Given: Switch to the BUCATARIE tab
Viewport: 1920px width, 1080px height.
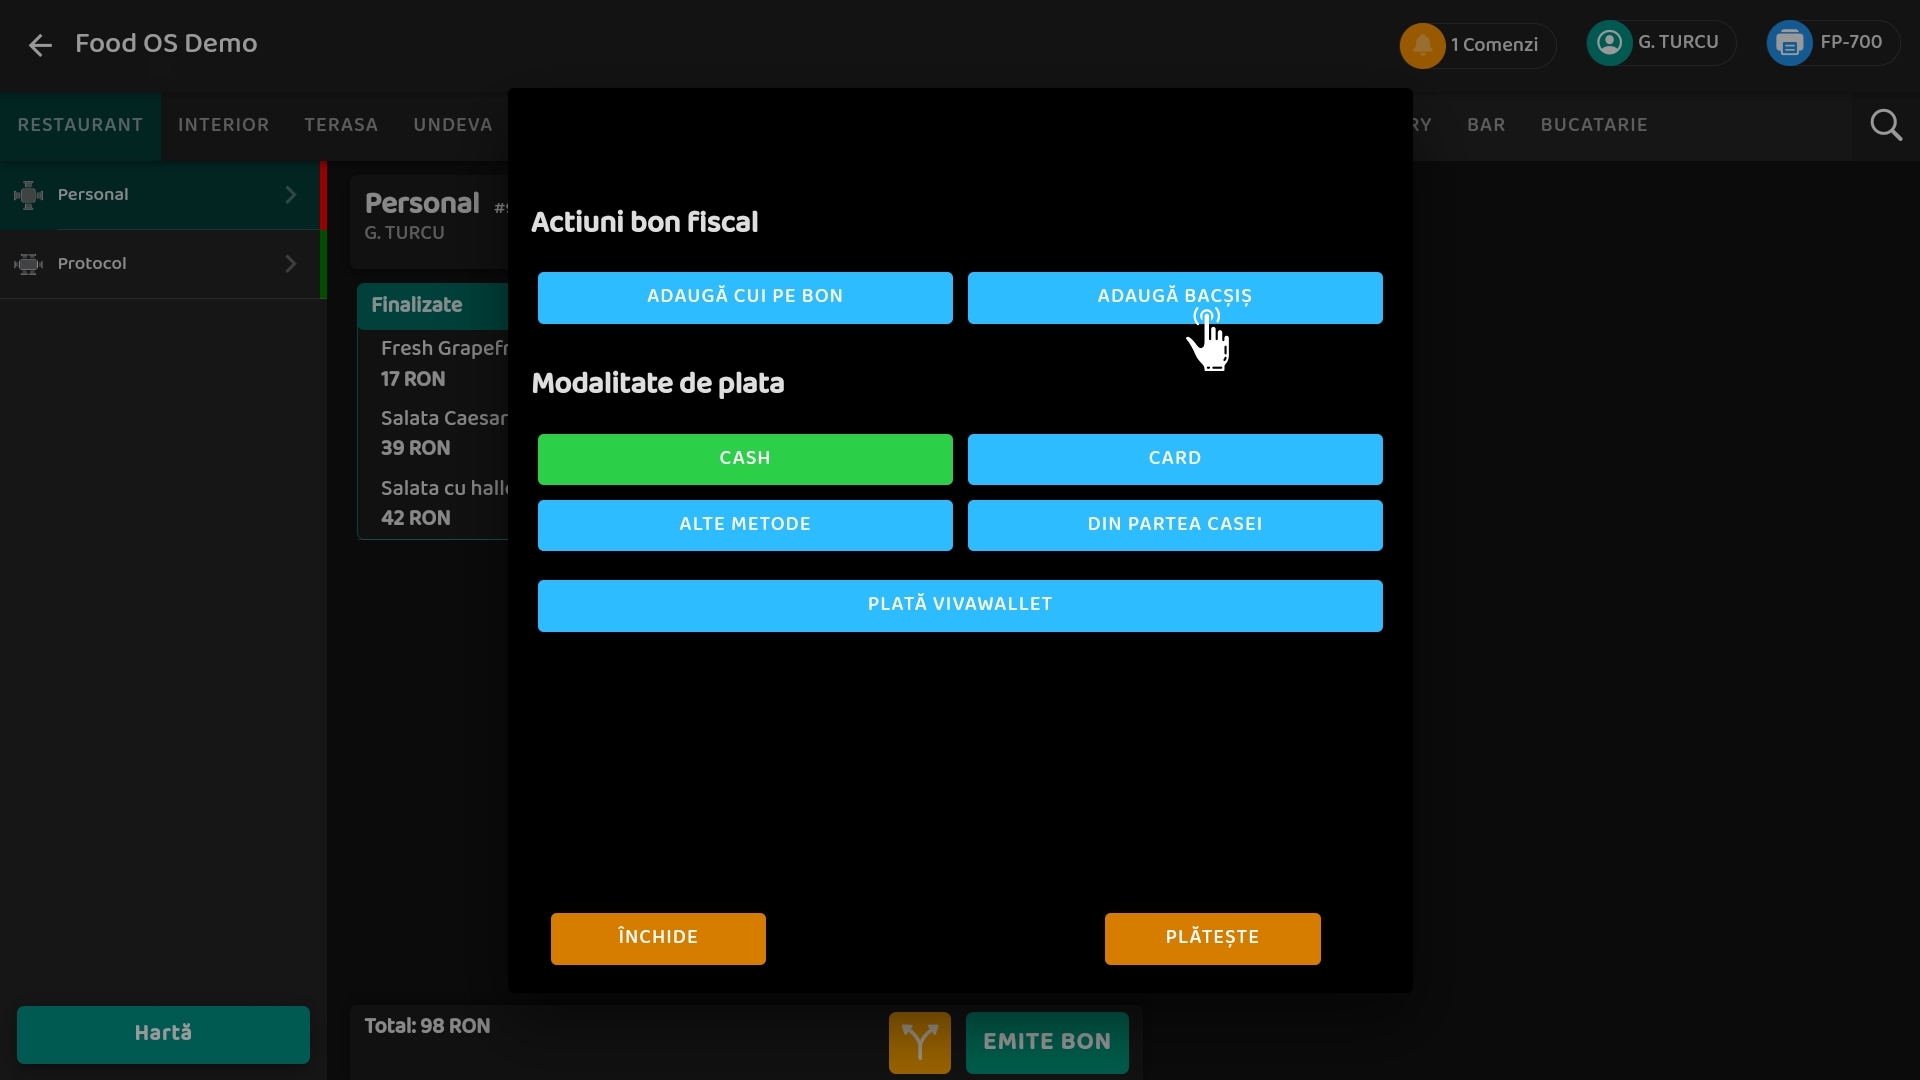Looking at the screenshot, I should [x=1594, y=125].
